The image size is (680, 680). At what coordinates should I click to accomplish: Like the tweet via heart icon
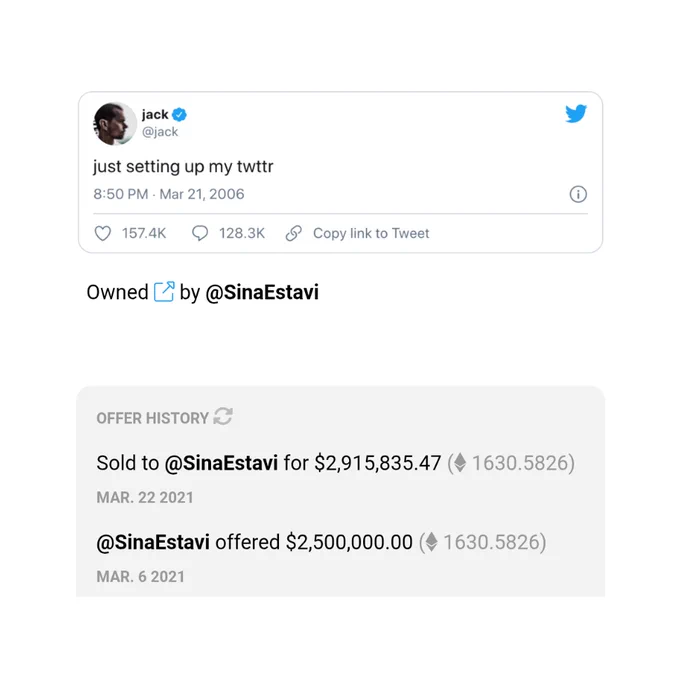point(103,233)
